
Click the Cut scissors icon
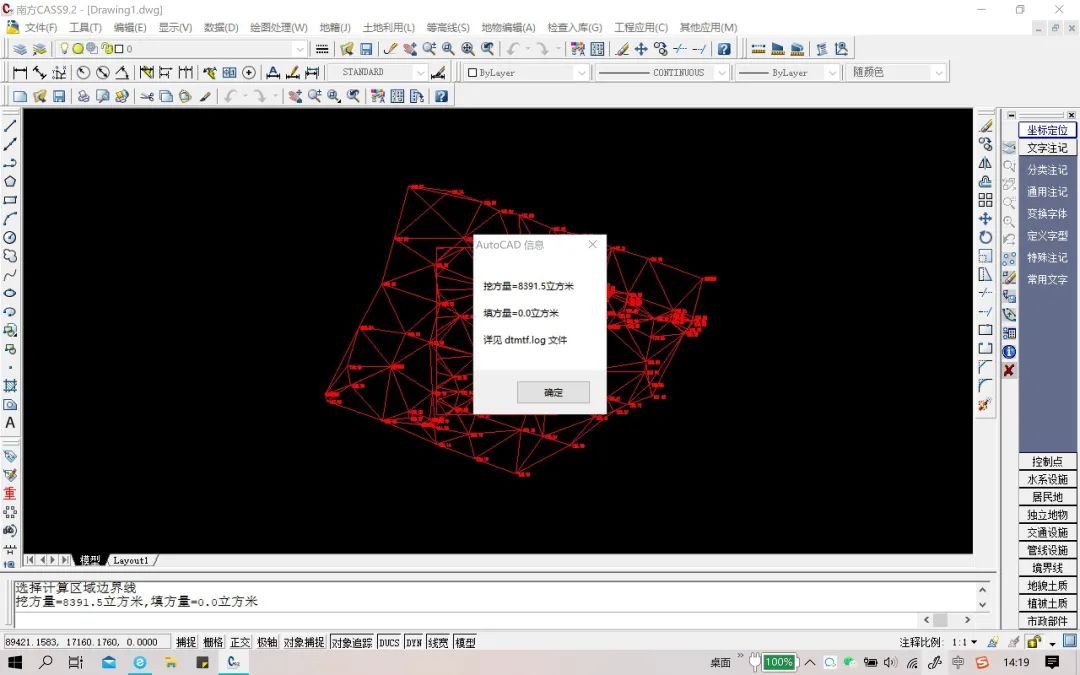click(147, 96)
